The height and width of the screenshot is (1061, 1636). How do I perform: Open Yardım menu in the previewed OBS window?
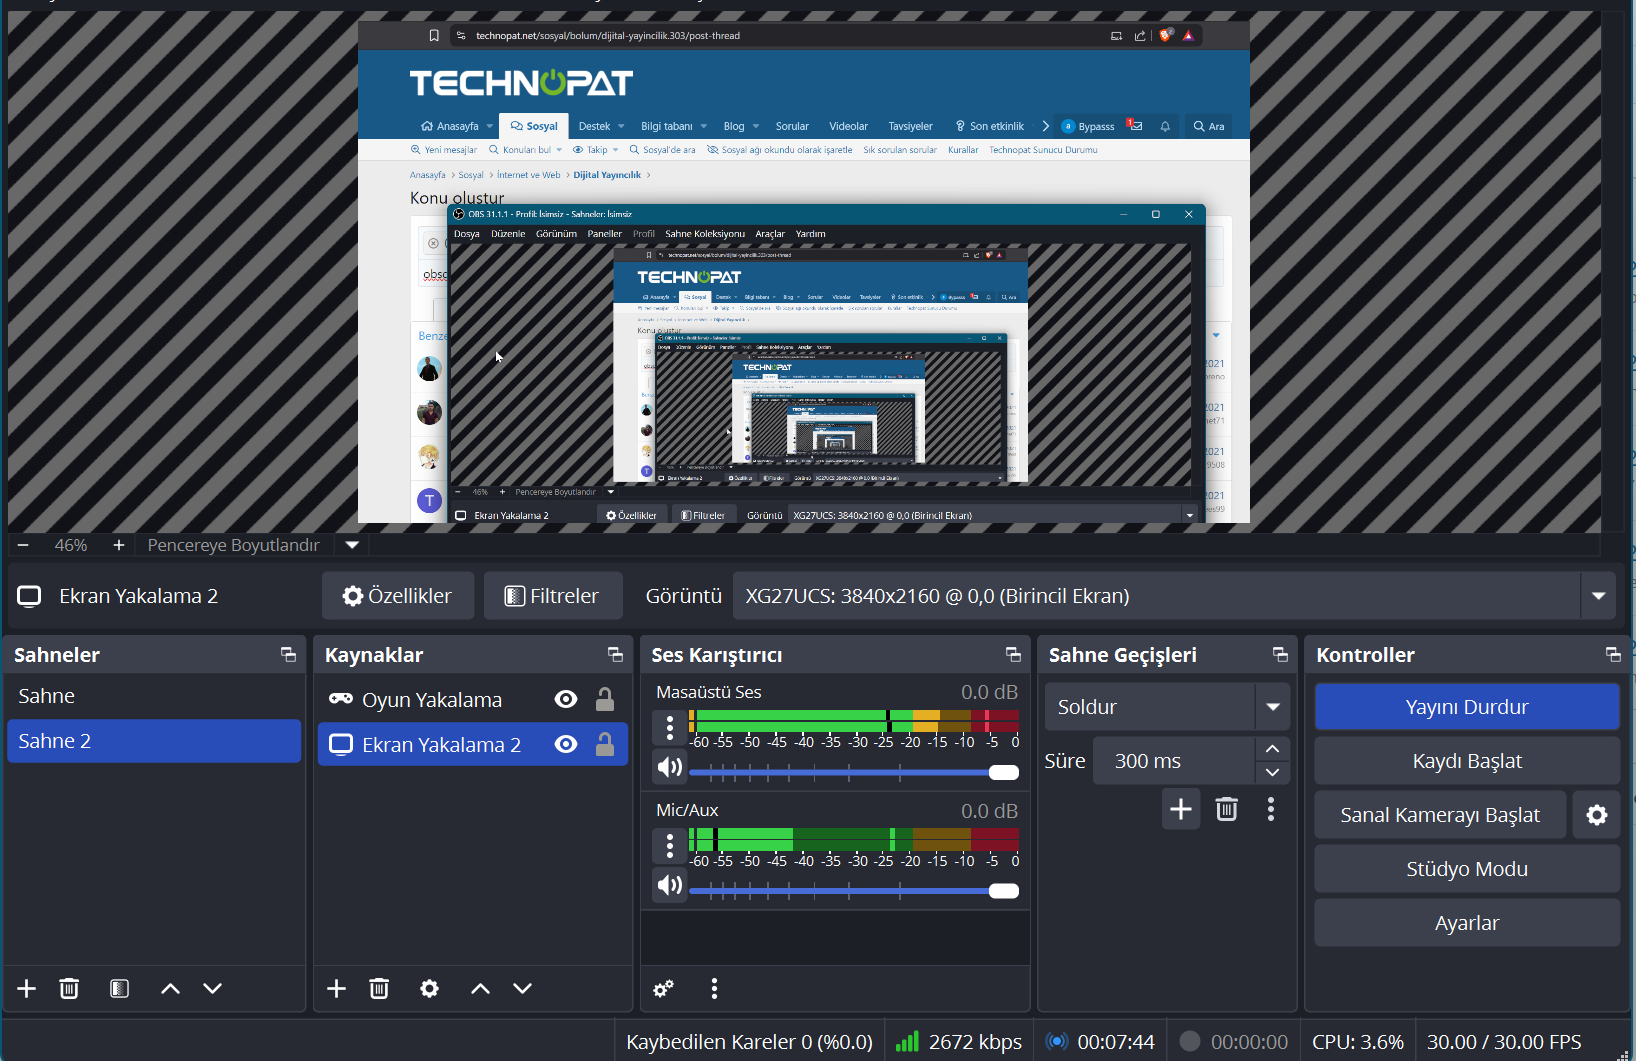pyautogui.click(x=811, y=234)
